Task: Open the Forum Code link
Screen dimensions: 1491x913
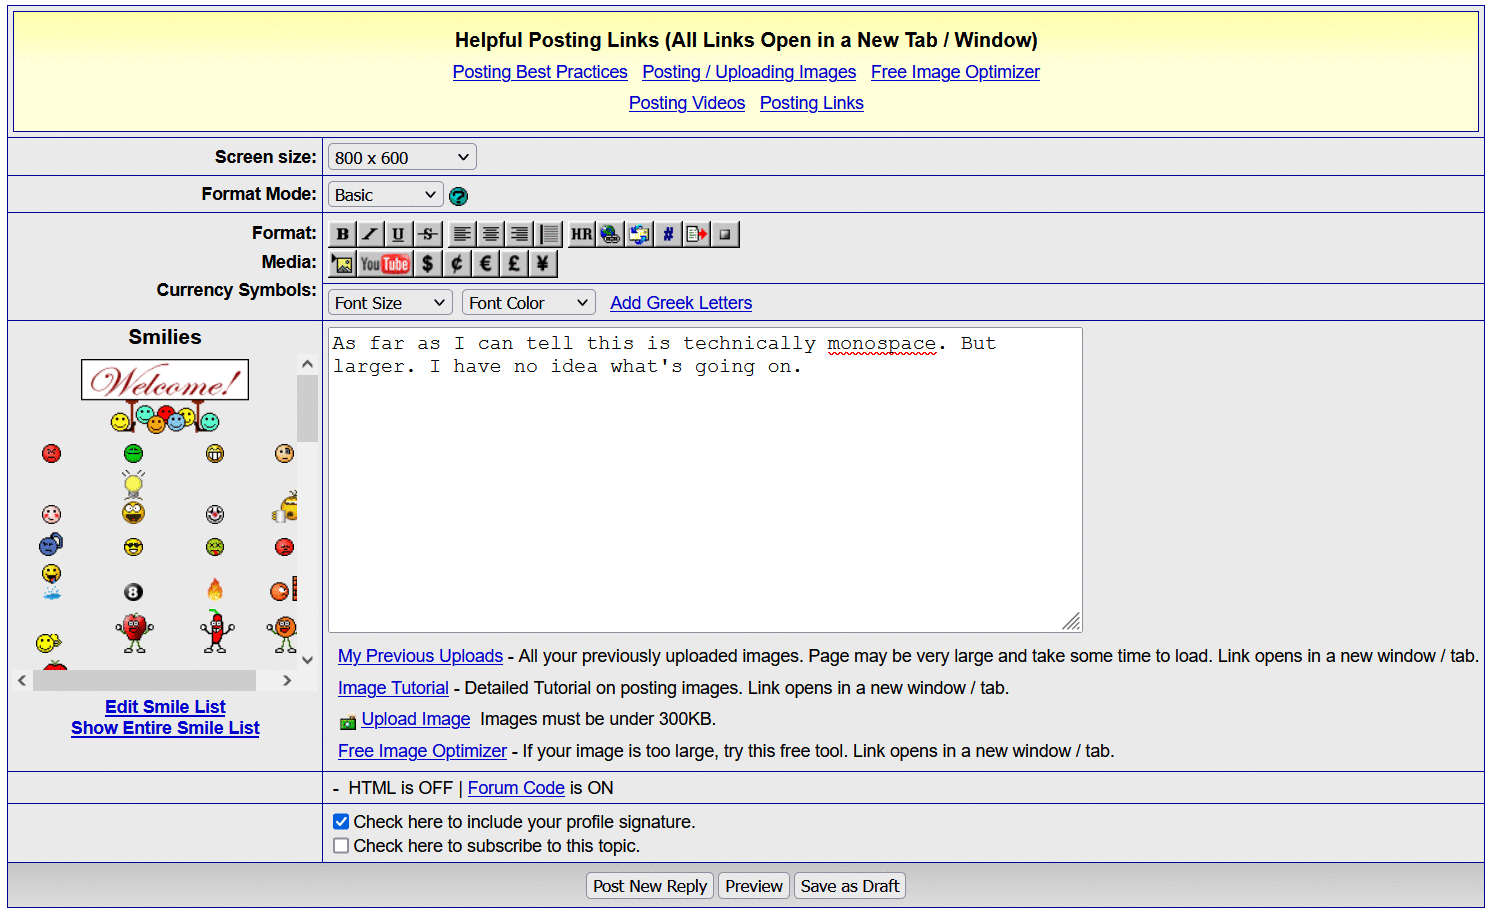Action: click(x=516, y=788)
